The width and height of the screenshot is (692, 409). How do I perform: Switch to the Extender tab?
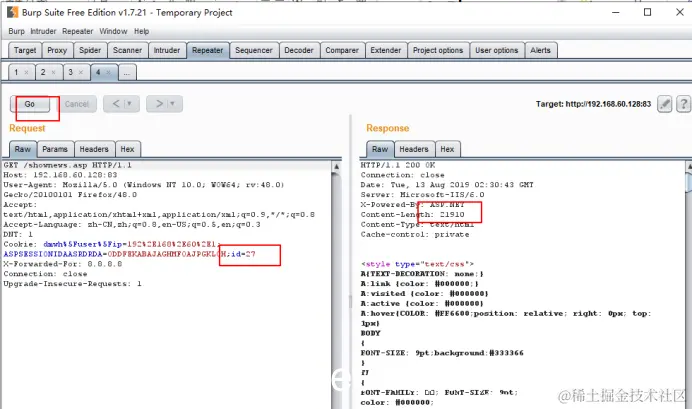point(386,50)
